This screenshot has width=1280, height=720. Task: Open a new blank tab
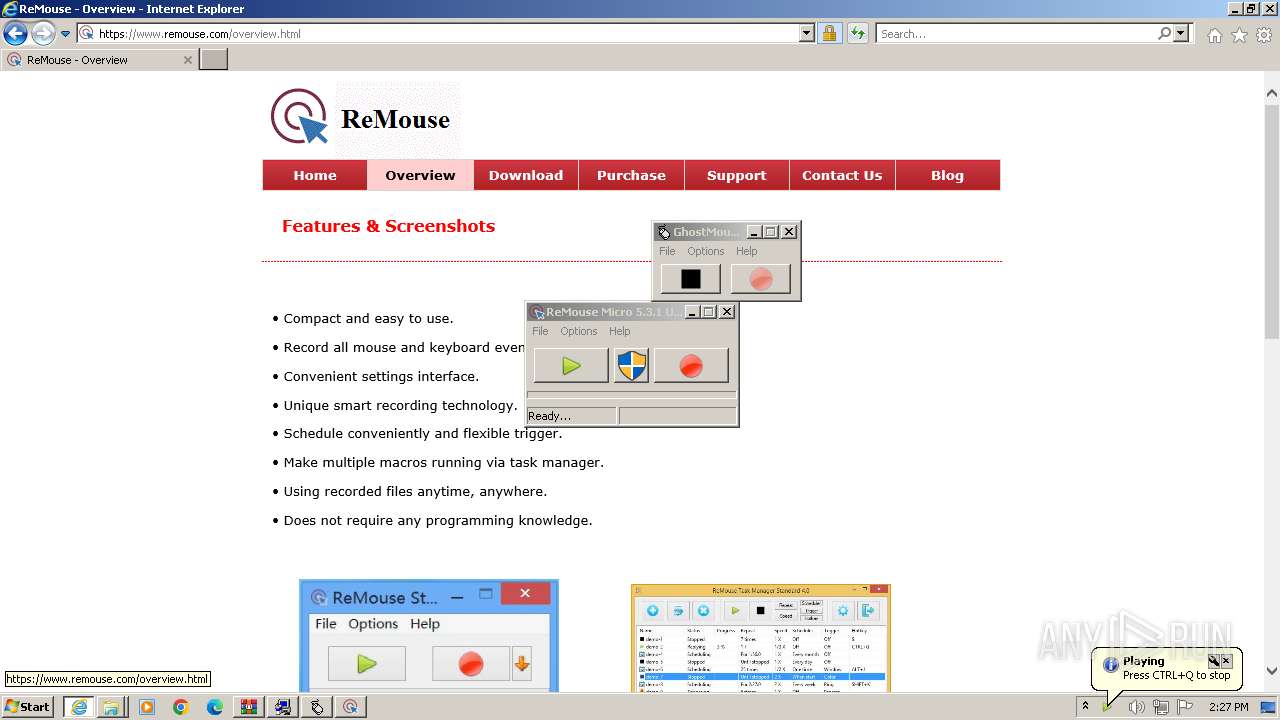(214, 60)
